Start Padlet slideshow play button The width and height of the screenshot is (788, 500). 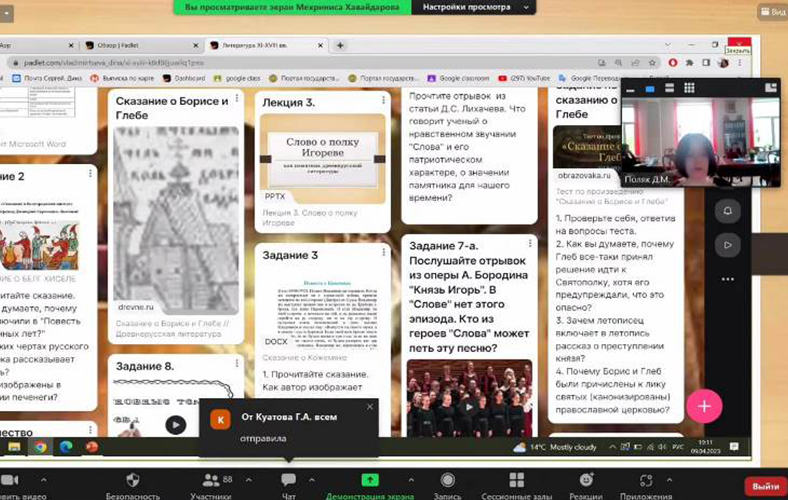coord(727,243)
